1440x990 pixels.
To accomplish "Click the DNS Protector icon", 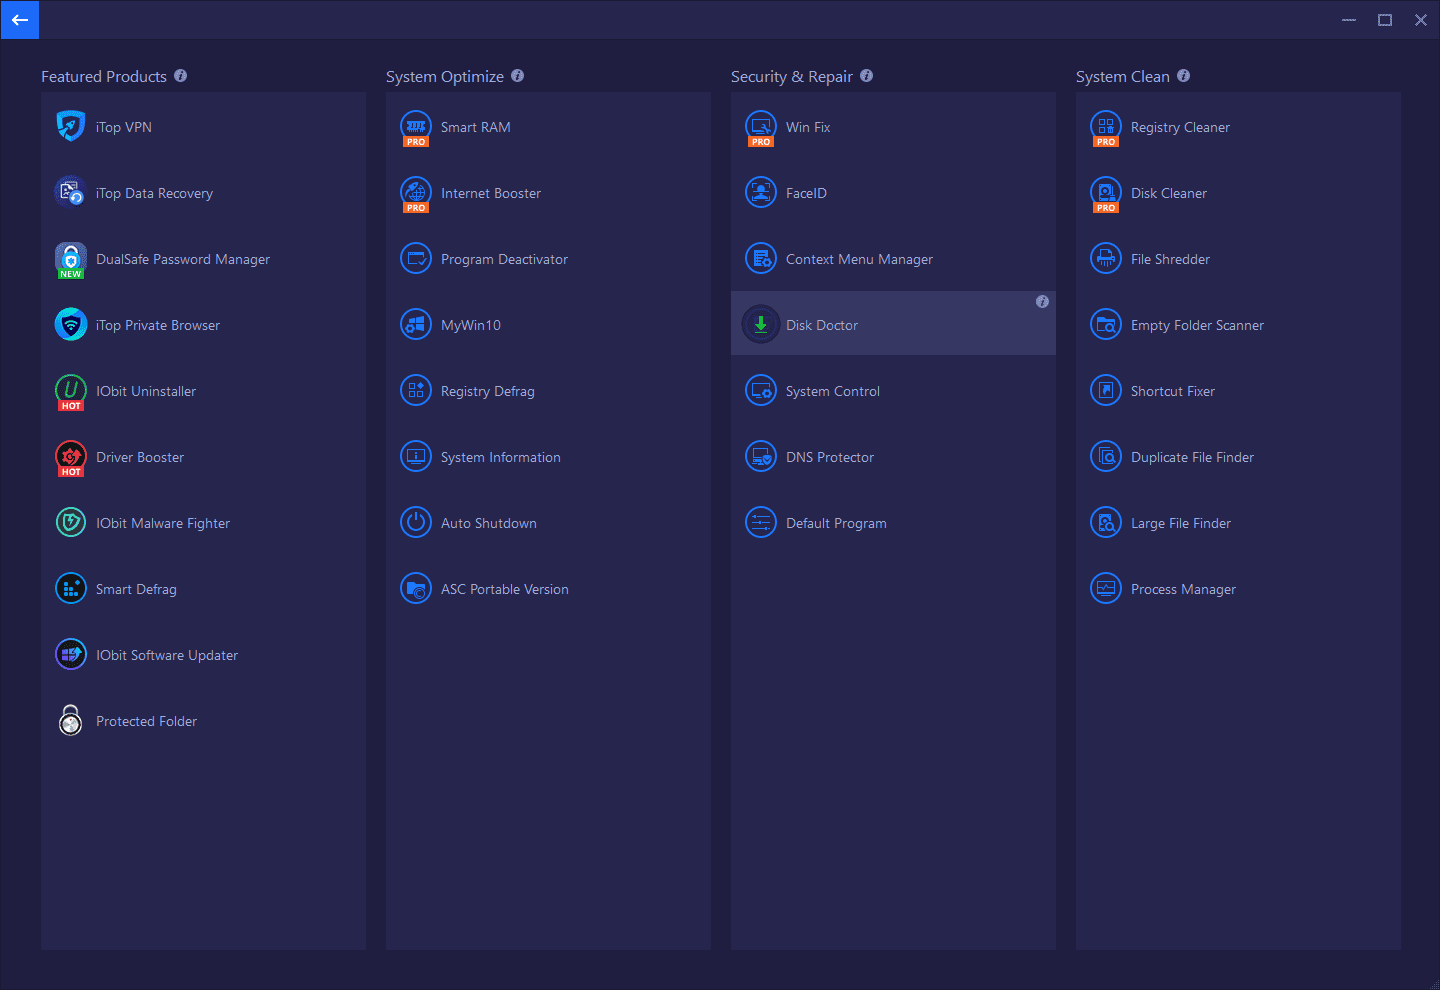I will pos(761,456).
